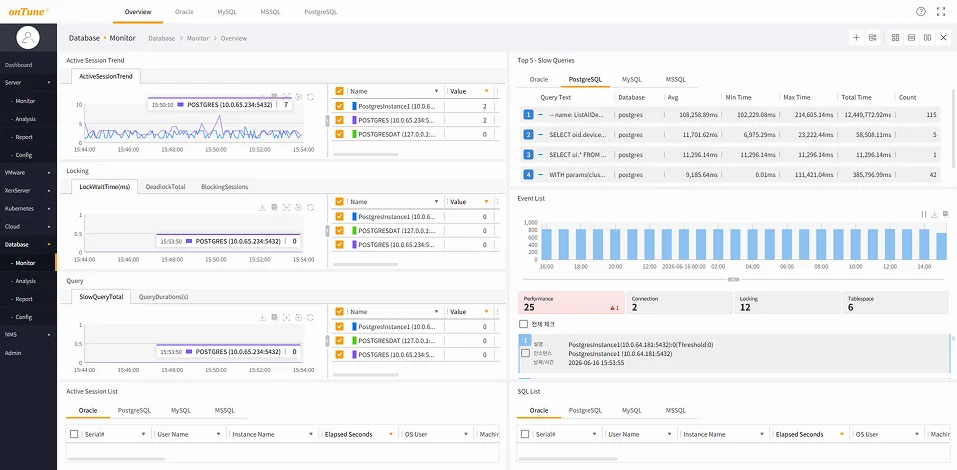Open Elapsed Seconds filter in SQL List

click(842, 434)
